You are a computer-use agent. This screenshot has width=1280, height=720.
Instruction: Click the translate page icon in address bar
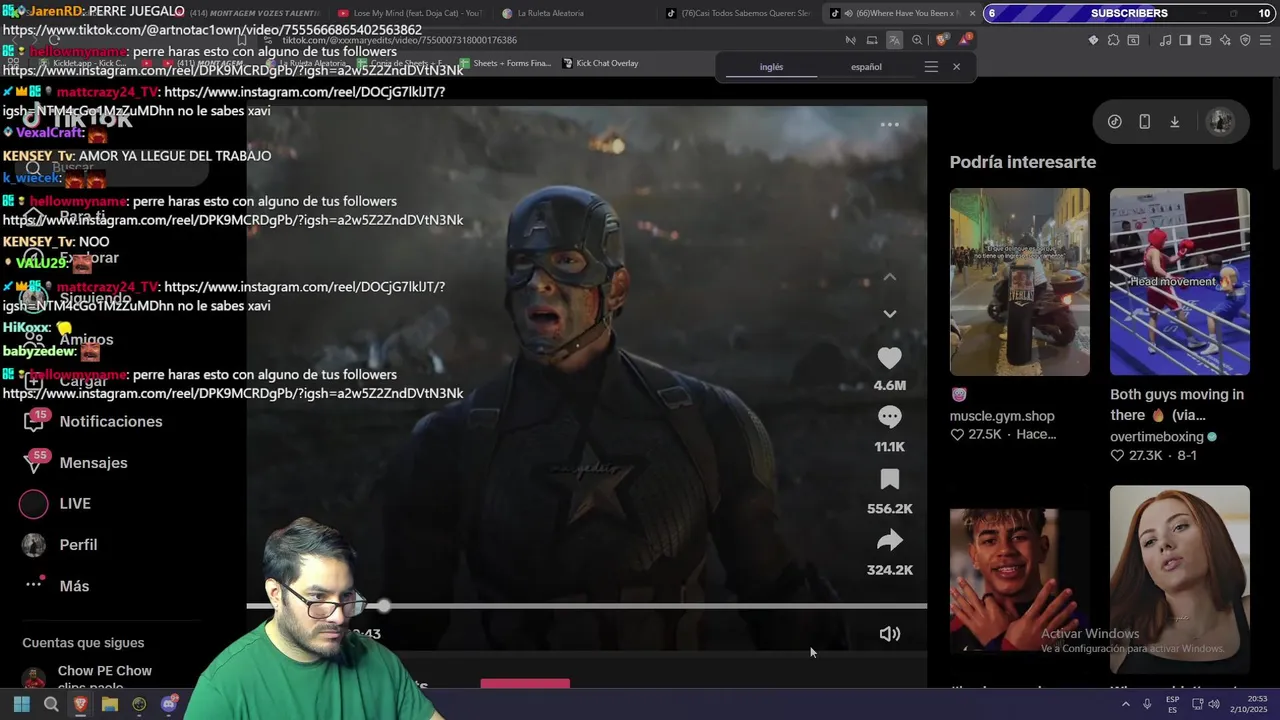pyautogui.click(x=894, y=40)
